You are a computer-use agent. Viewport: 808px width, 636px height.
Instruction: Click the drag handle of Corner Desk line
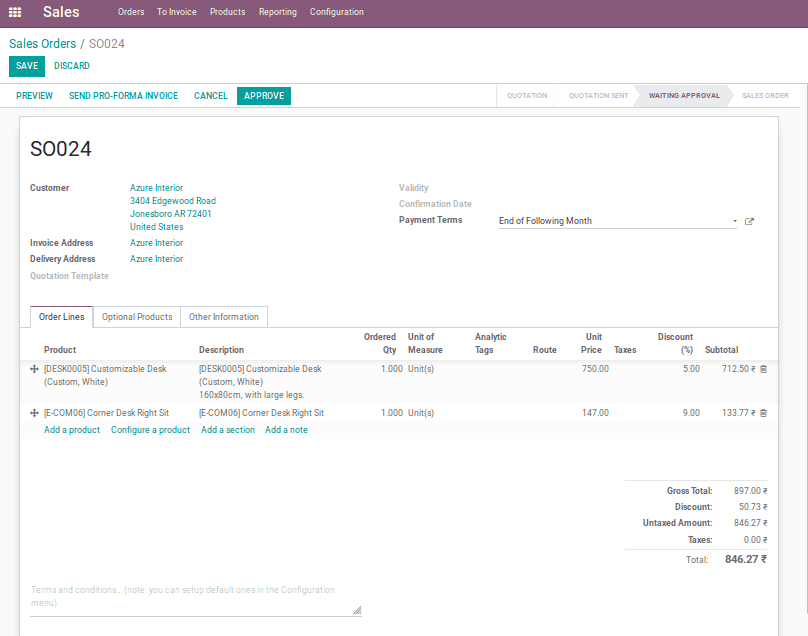pos(35,413)
